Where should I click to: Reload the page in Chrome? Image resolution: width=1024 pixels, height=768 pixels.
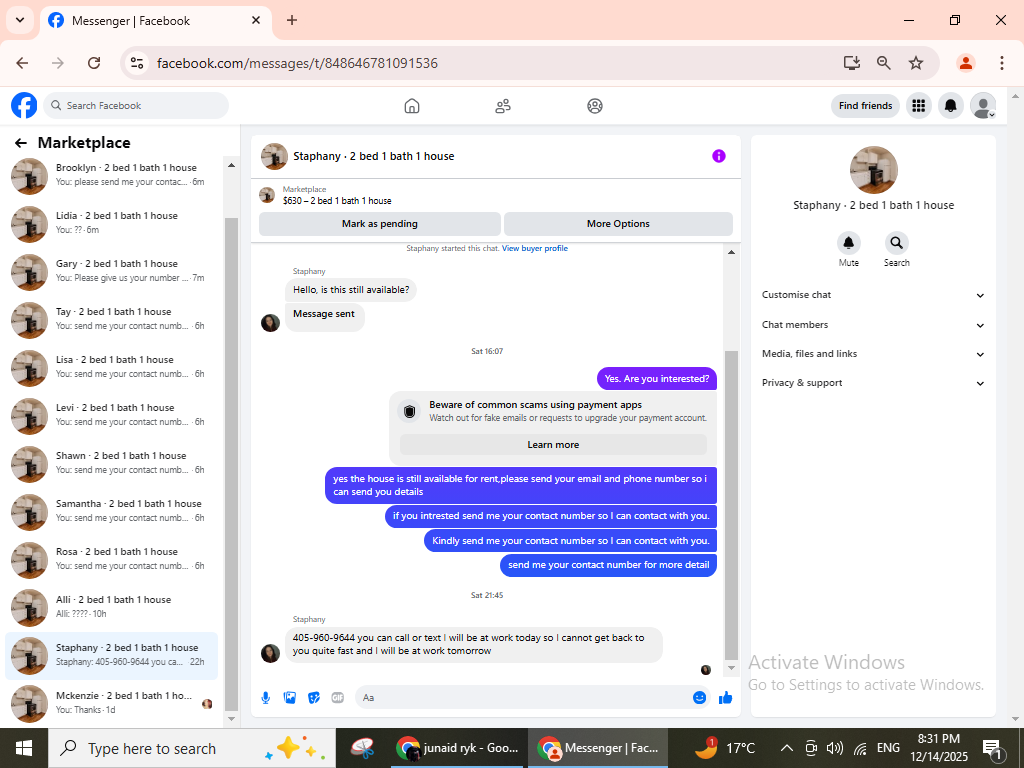point(94,63)
